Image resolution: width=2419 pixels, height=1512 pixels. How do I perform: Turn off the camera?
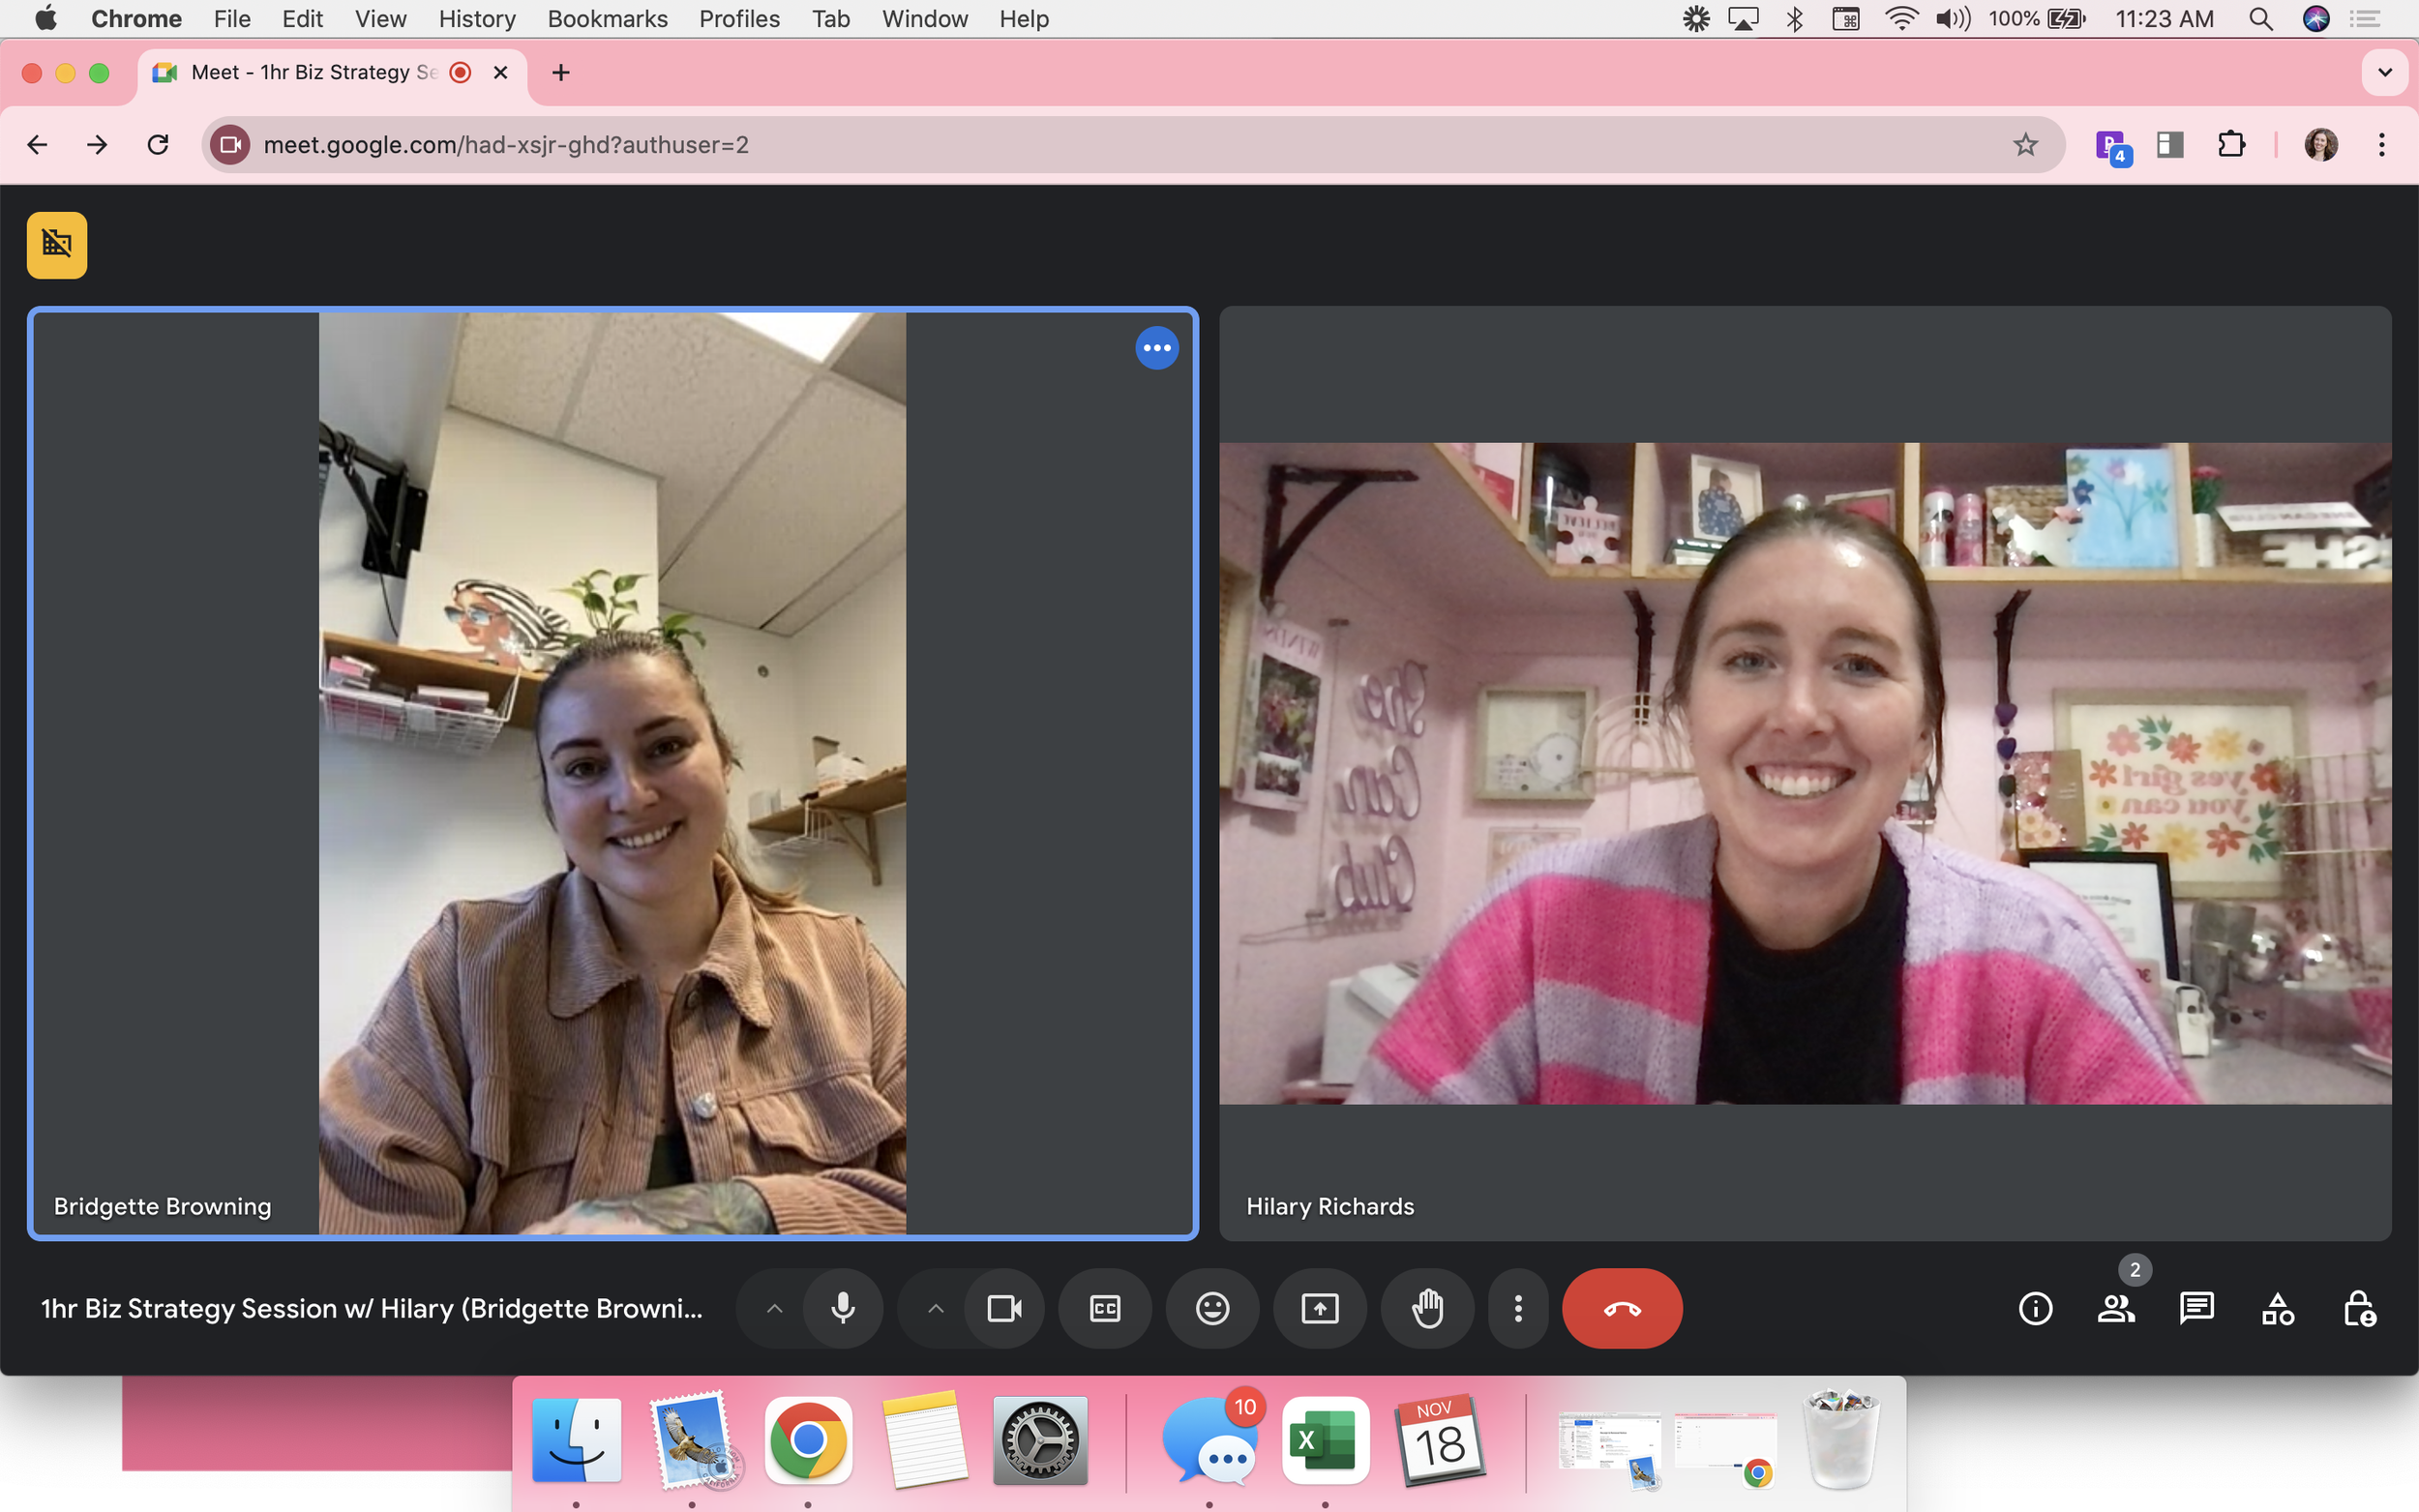click(1004, 1308)
